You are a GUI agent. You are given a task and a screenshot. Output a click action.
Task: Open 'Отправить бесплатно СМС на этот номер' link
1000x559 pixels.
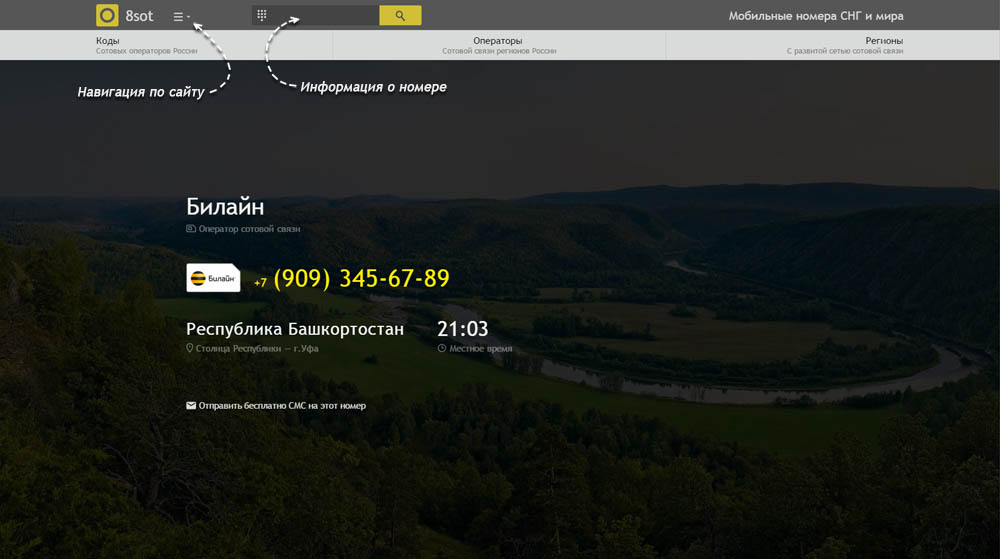[x=282, y=405]
